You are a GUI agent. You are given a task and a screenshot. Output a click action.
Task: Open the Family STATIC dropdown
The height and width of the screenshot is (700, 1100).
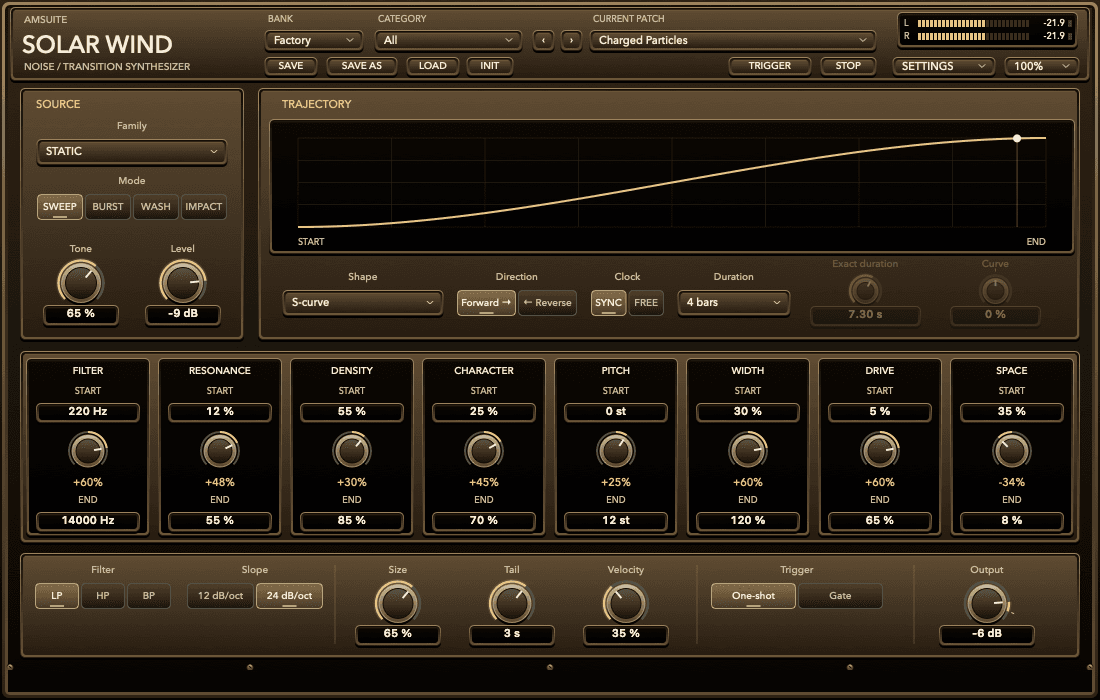click(x=132, y=152)
